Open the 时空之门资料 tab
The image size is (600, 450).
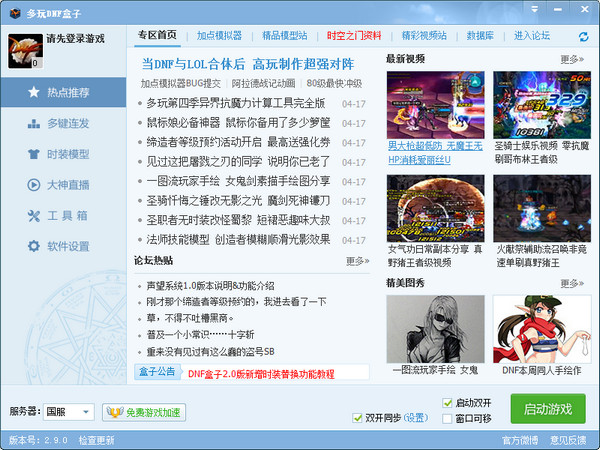tap(354, 36)
